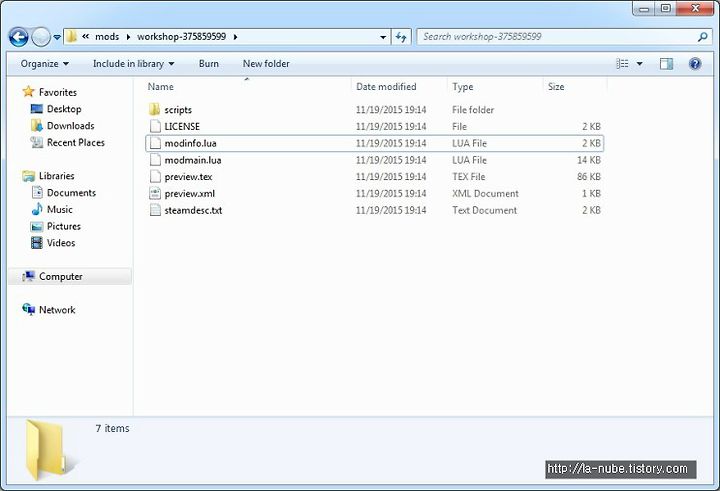Click the Recent Places icon
Image resolution: width=720 pixels, height=491 pixels.
click(x=36, y=142)
